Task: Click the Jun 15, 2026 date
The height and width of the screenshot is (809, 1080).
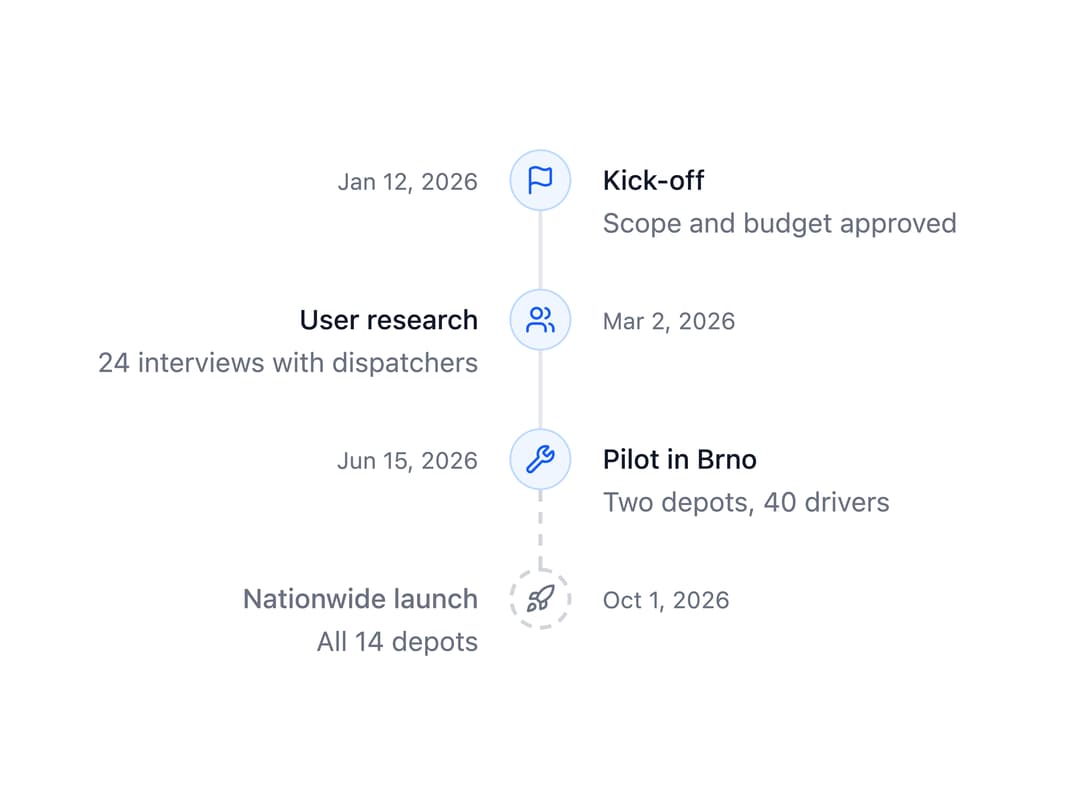Action: pyautogui.click(x=408, y=461)
